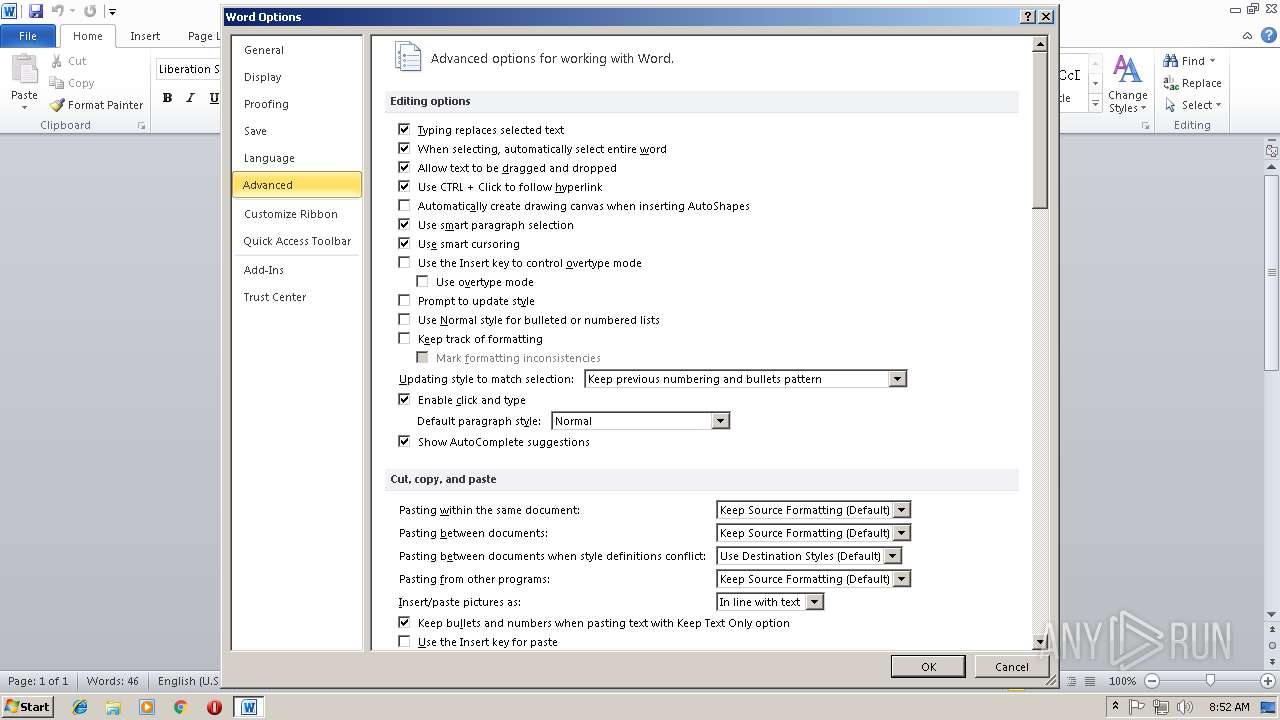
Task: Click Cancel in Word Options
Action: tap(1011, 667)
